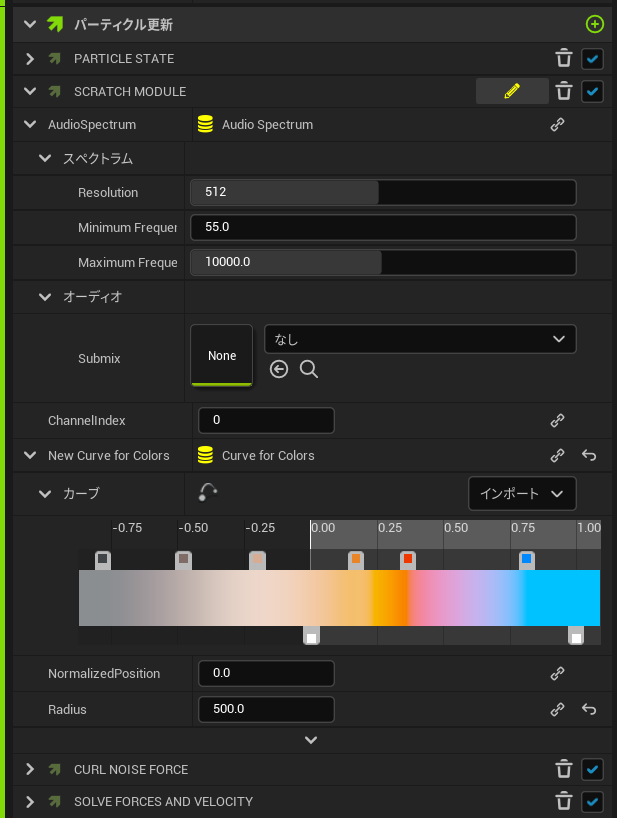The image size is (617, 818).
Task: Delete Solve Forces and Velocity module
Action: point(564,801)
